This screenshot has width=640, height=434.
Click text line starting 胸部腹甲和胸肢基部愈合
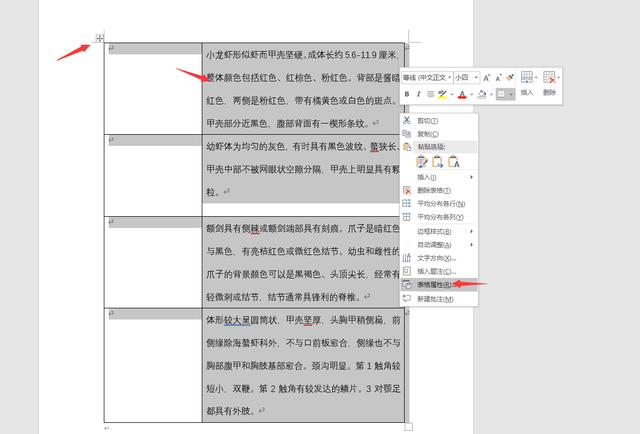click(x=303, y=366)
